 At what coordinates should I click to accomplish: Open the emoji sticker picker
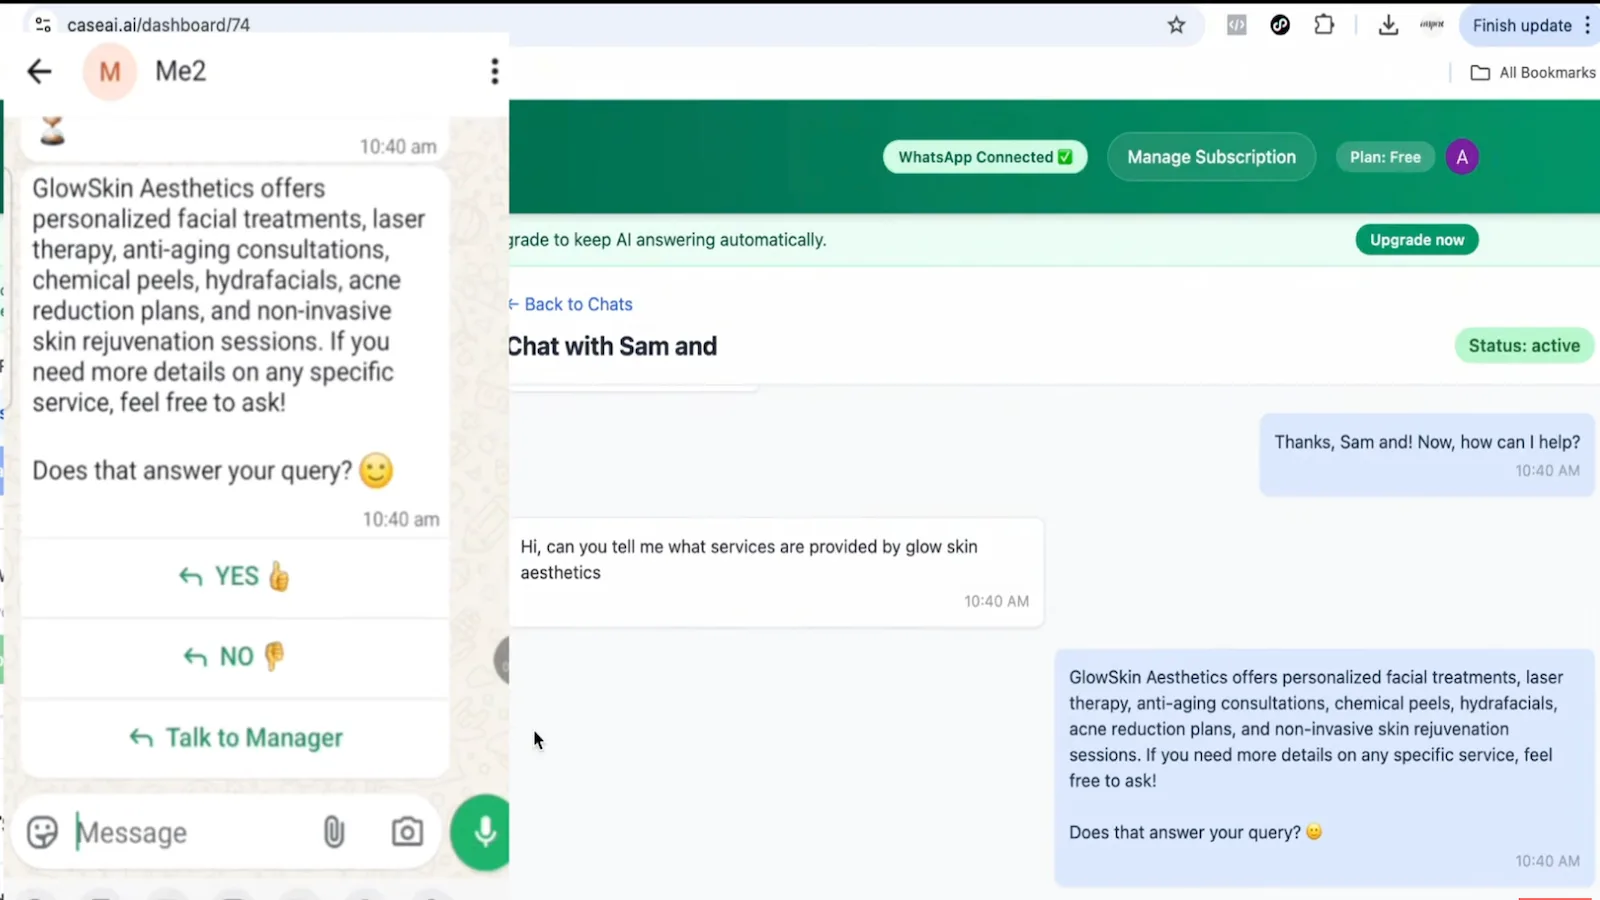[42, 832]
